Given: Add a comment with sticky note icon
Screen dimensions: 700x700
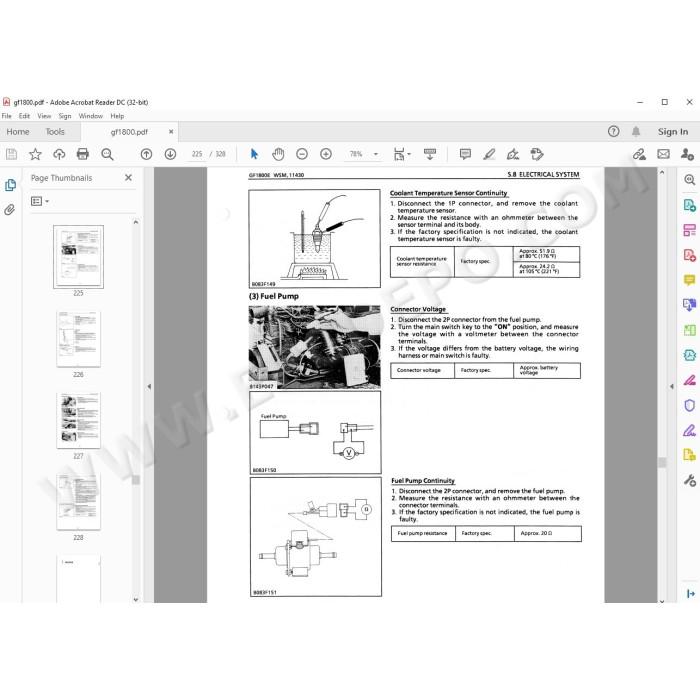Looking at the screenshot, I should pos(465,154).
